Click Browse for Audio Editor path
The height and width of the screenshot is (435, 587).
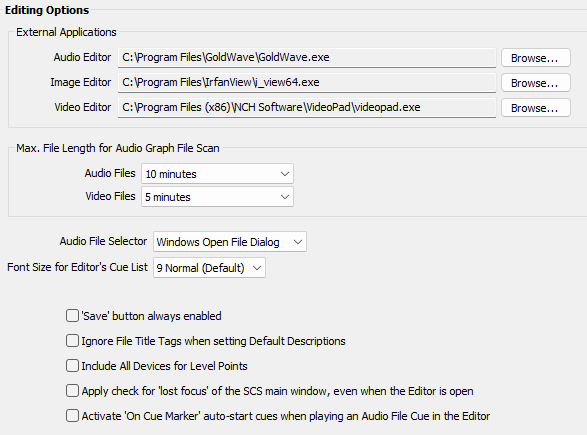536,58
